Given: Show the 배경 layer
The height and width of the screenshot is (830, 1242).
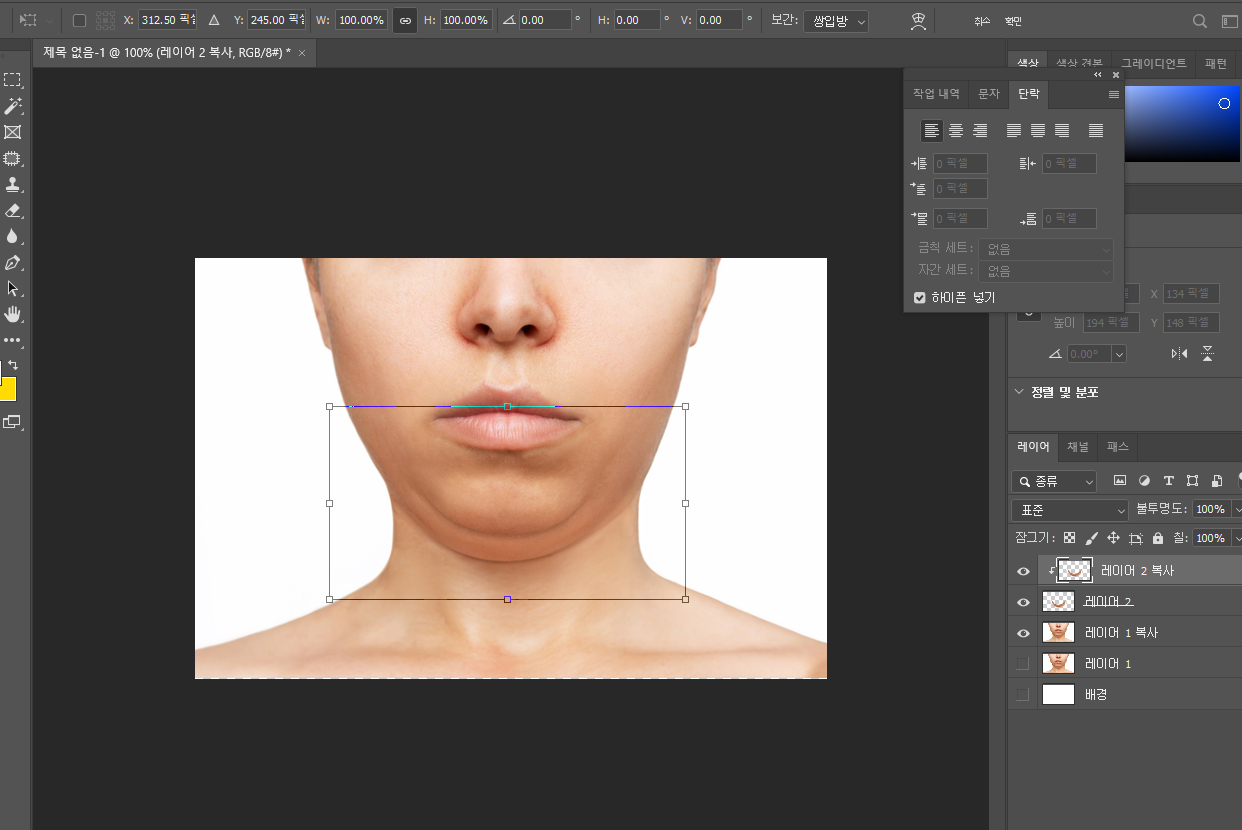Looking at the screenshot, I should (1022, 695).
